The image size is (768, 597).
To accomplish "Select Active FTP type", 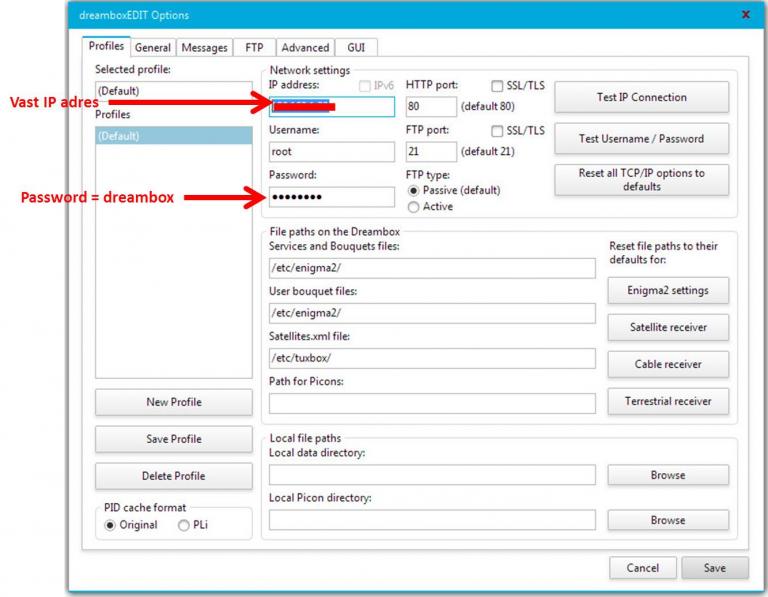I will click(415, 207).
